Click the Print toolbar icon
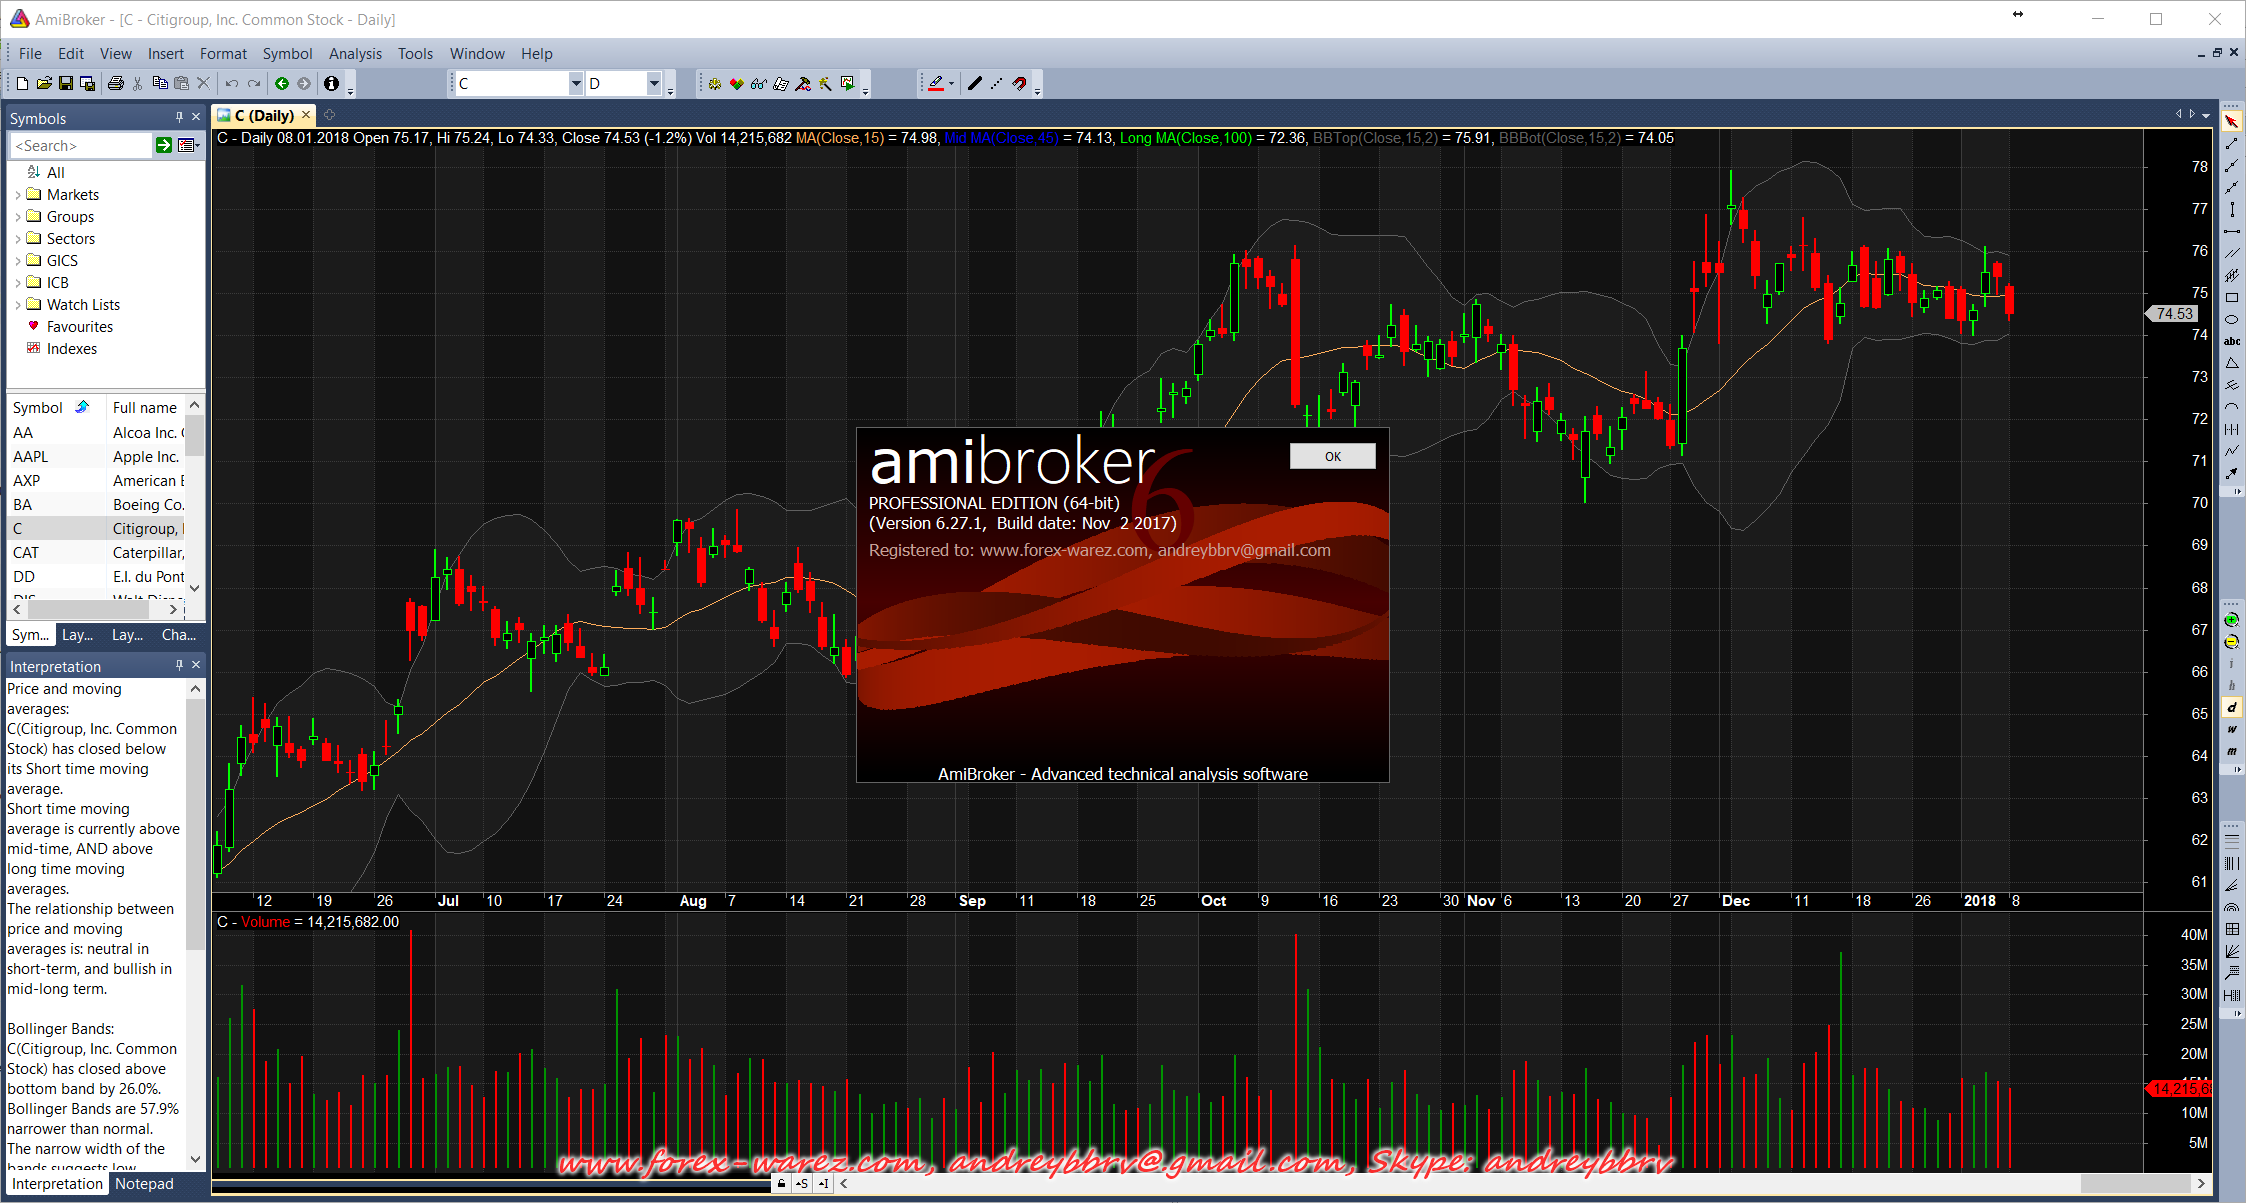This screenshot has width=2246, height=1203. 116,84
